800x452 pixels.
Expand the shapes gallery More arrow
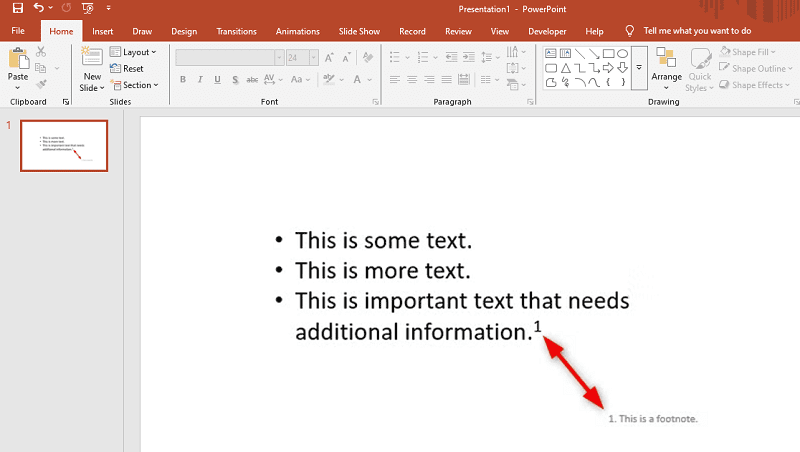pyautogui.click(x=639, y=68)
